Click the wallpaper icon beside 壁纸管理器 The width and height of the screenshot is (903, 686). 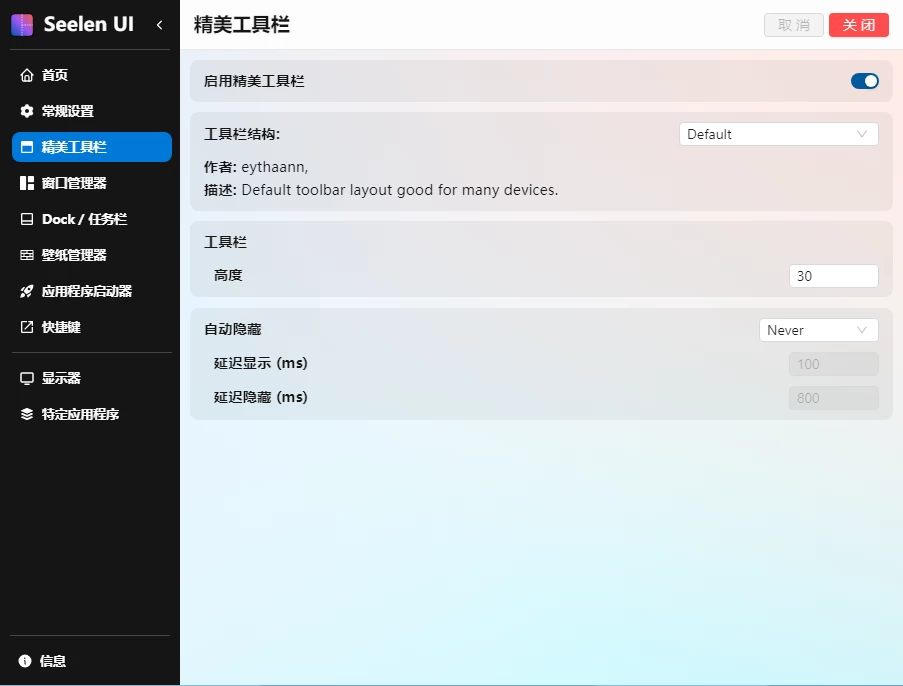27,255
